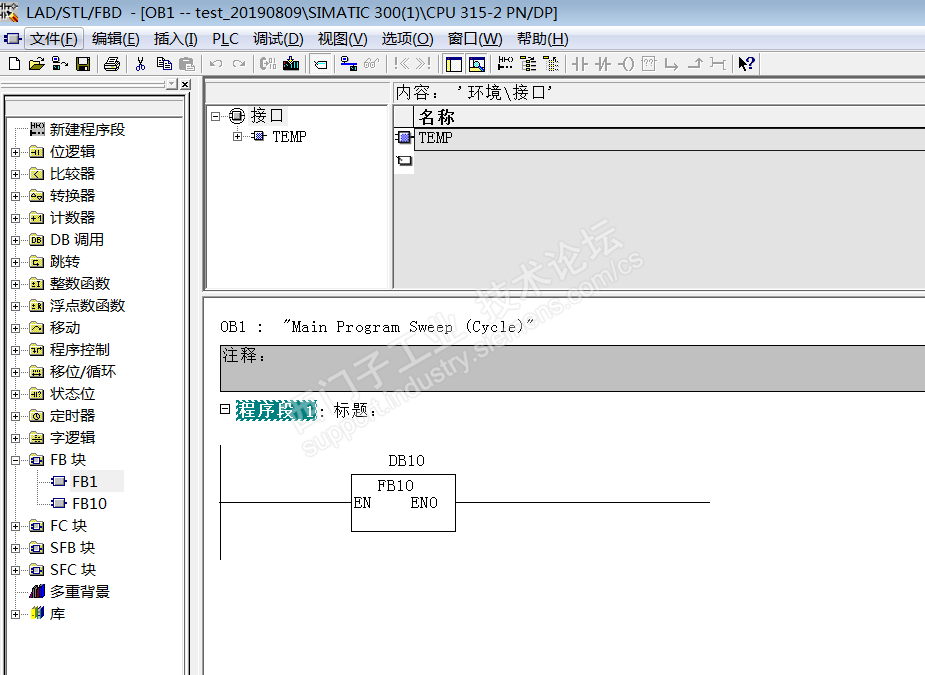Click the context Help arrow icon
925x675 pixels.
click(746, 64)
